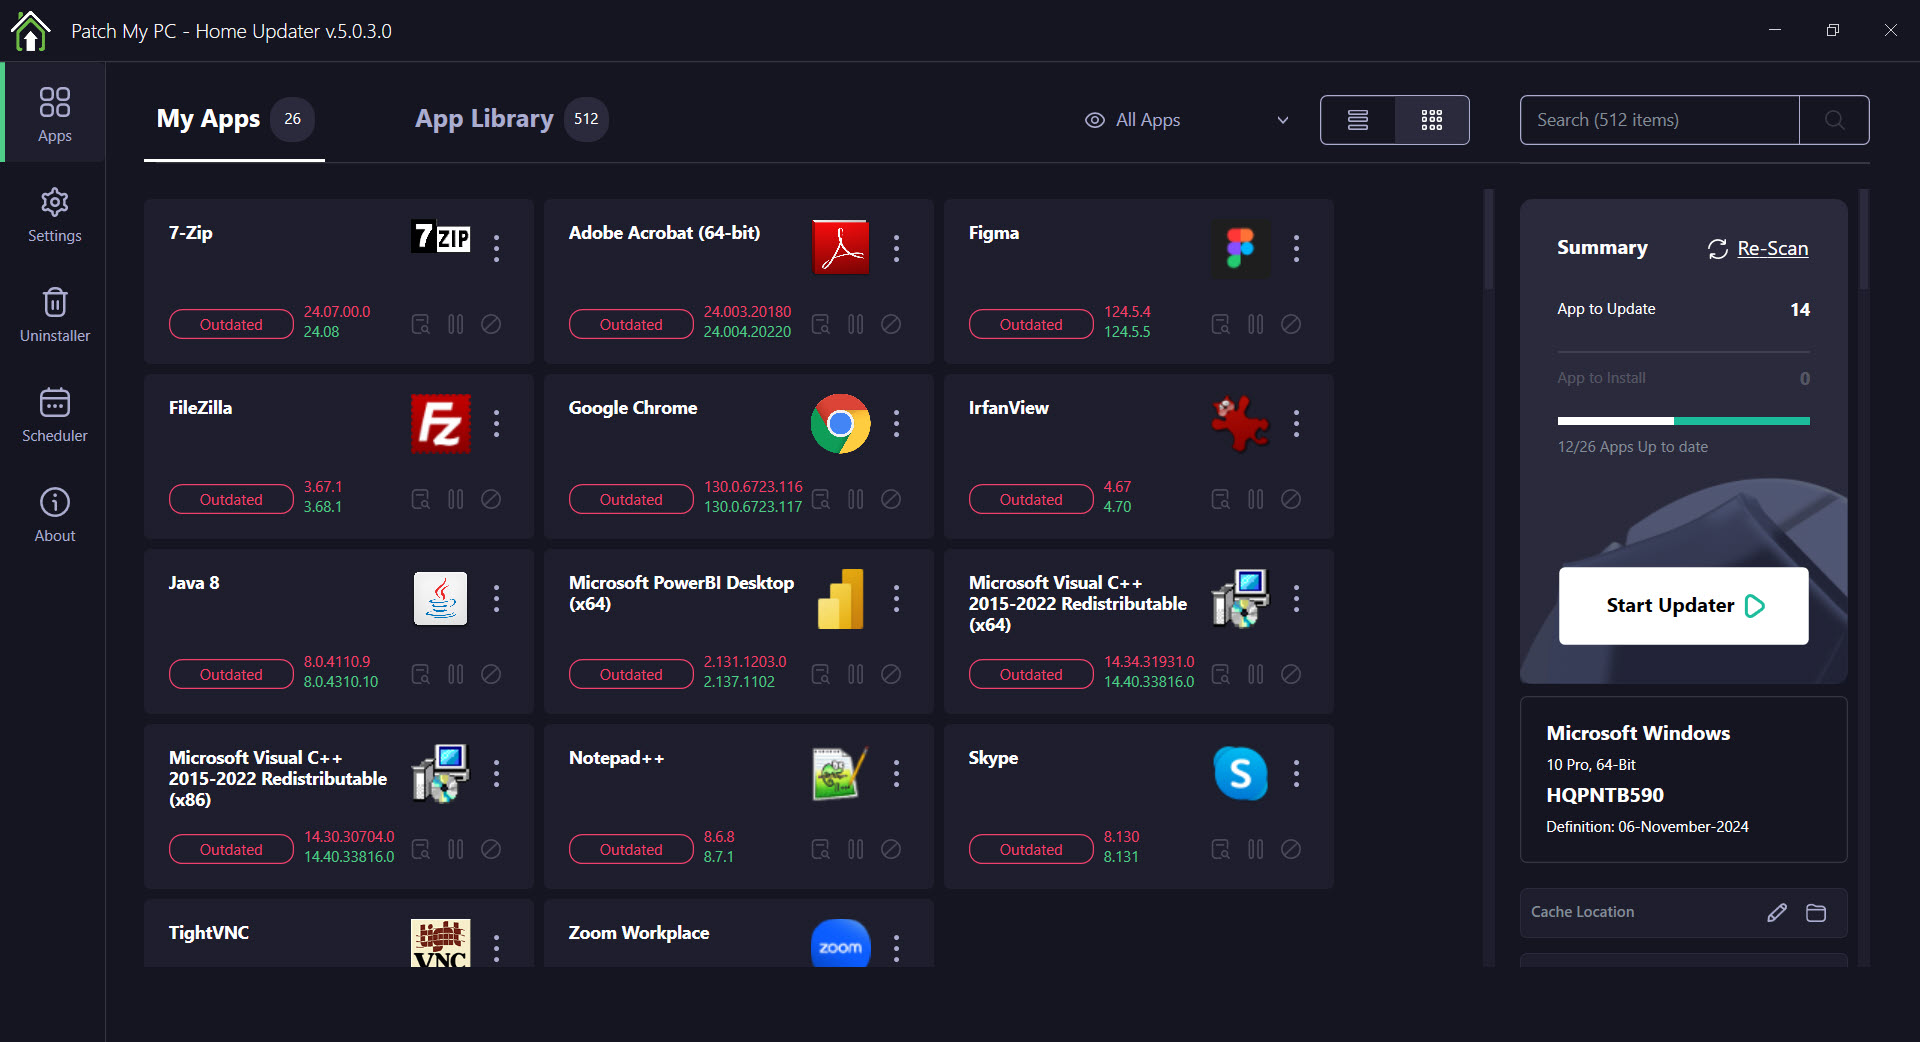The height and width of the screenshot is (1042, 1920).
Task: Click the apps up-to-date progress bar
Action: [x=1684, y=421]
